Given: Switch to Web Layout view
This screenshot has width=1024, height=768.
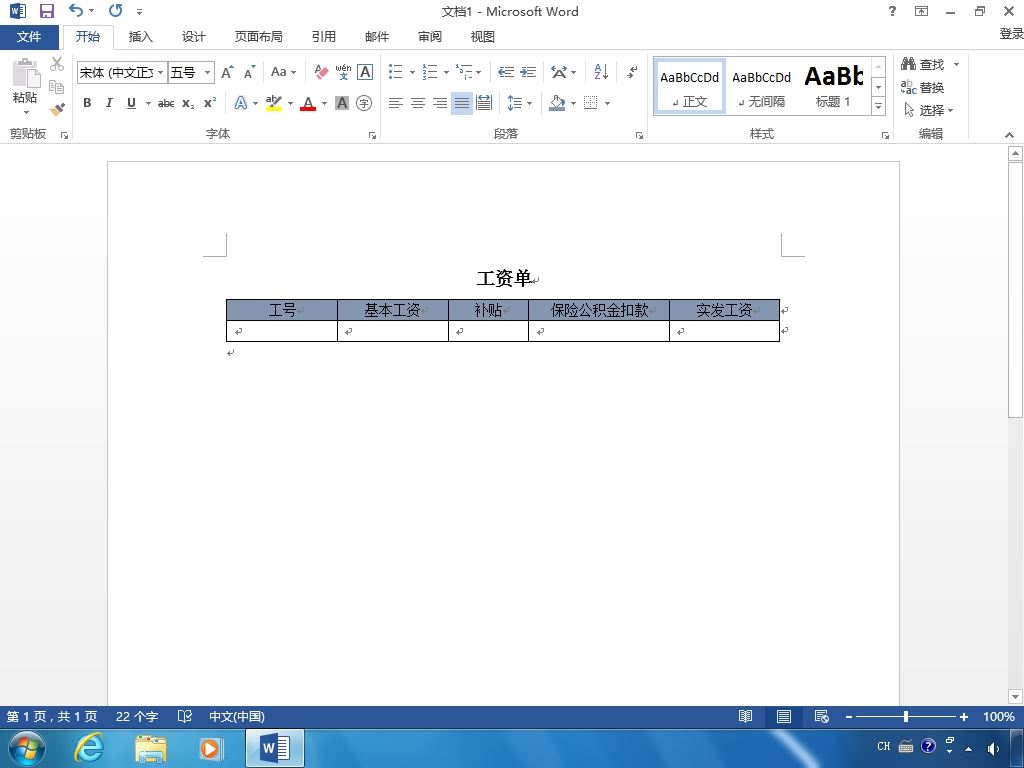Looking at the screenshot, I should pyautogui.click(x=822, y=716).
